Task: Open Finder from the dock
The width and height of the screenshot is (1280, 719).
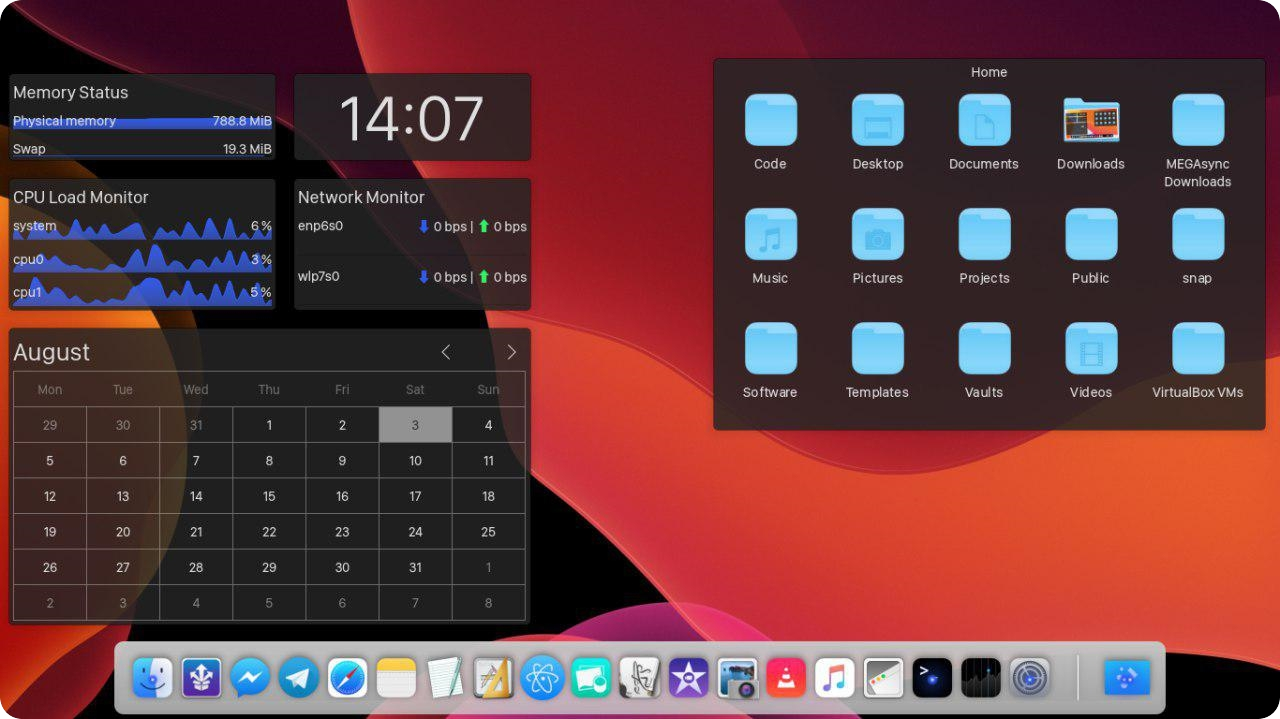Action: click(x=153, y=678)
